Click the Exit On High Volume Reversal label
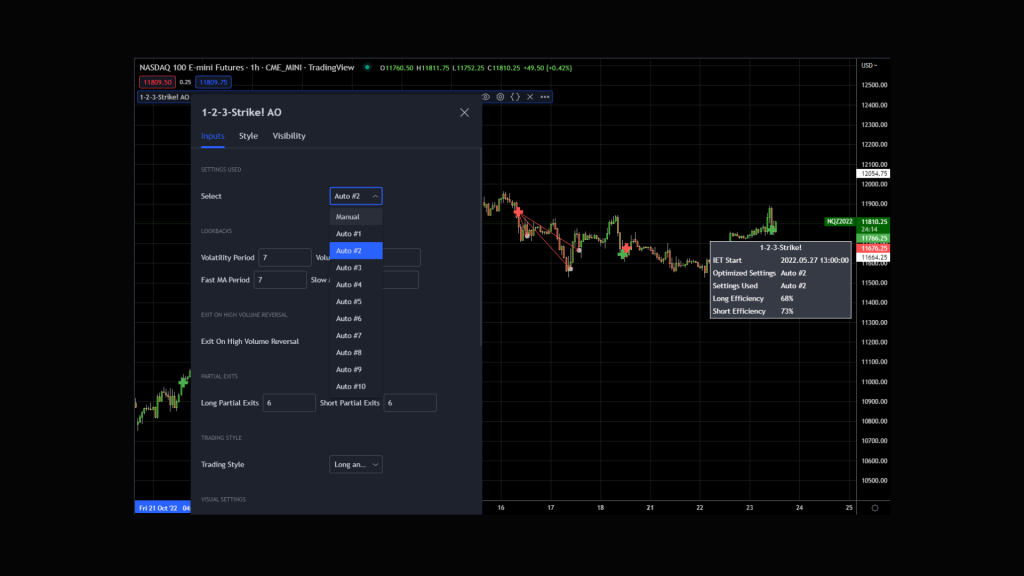Viewport: 1024px width, 576px height. coord(250,342)
